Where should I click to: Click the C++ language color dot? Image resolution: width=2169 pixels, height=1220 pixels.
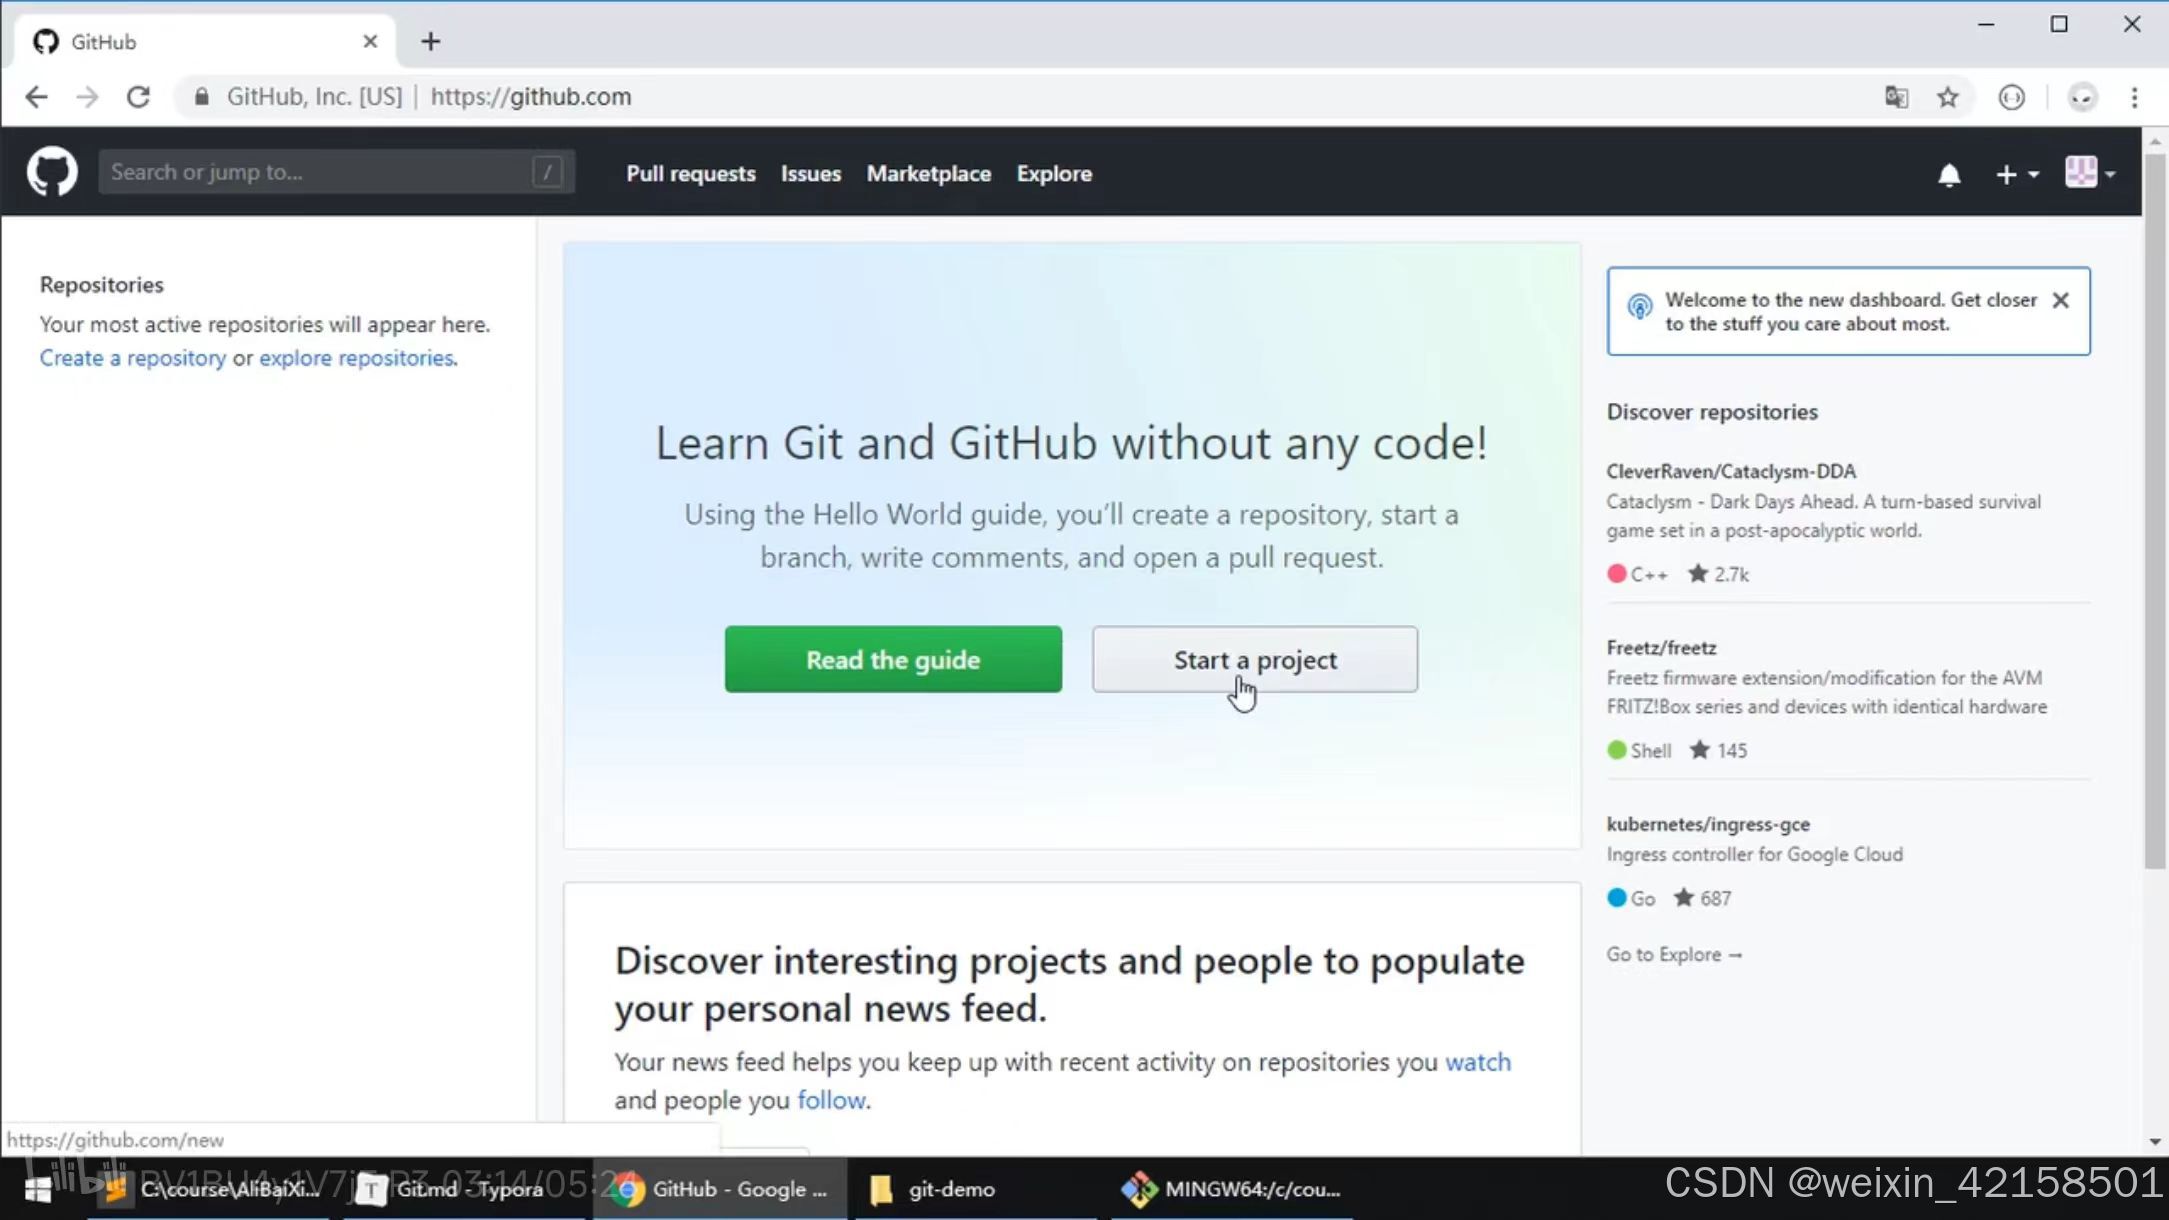pyautogui.click(x=1616, y=573)
